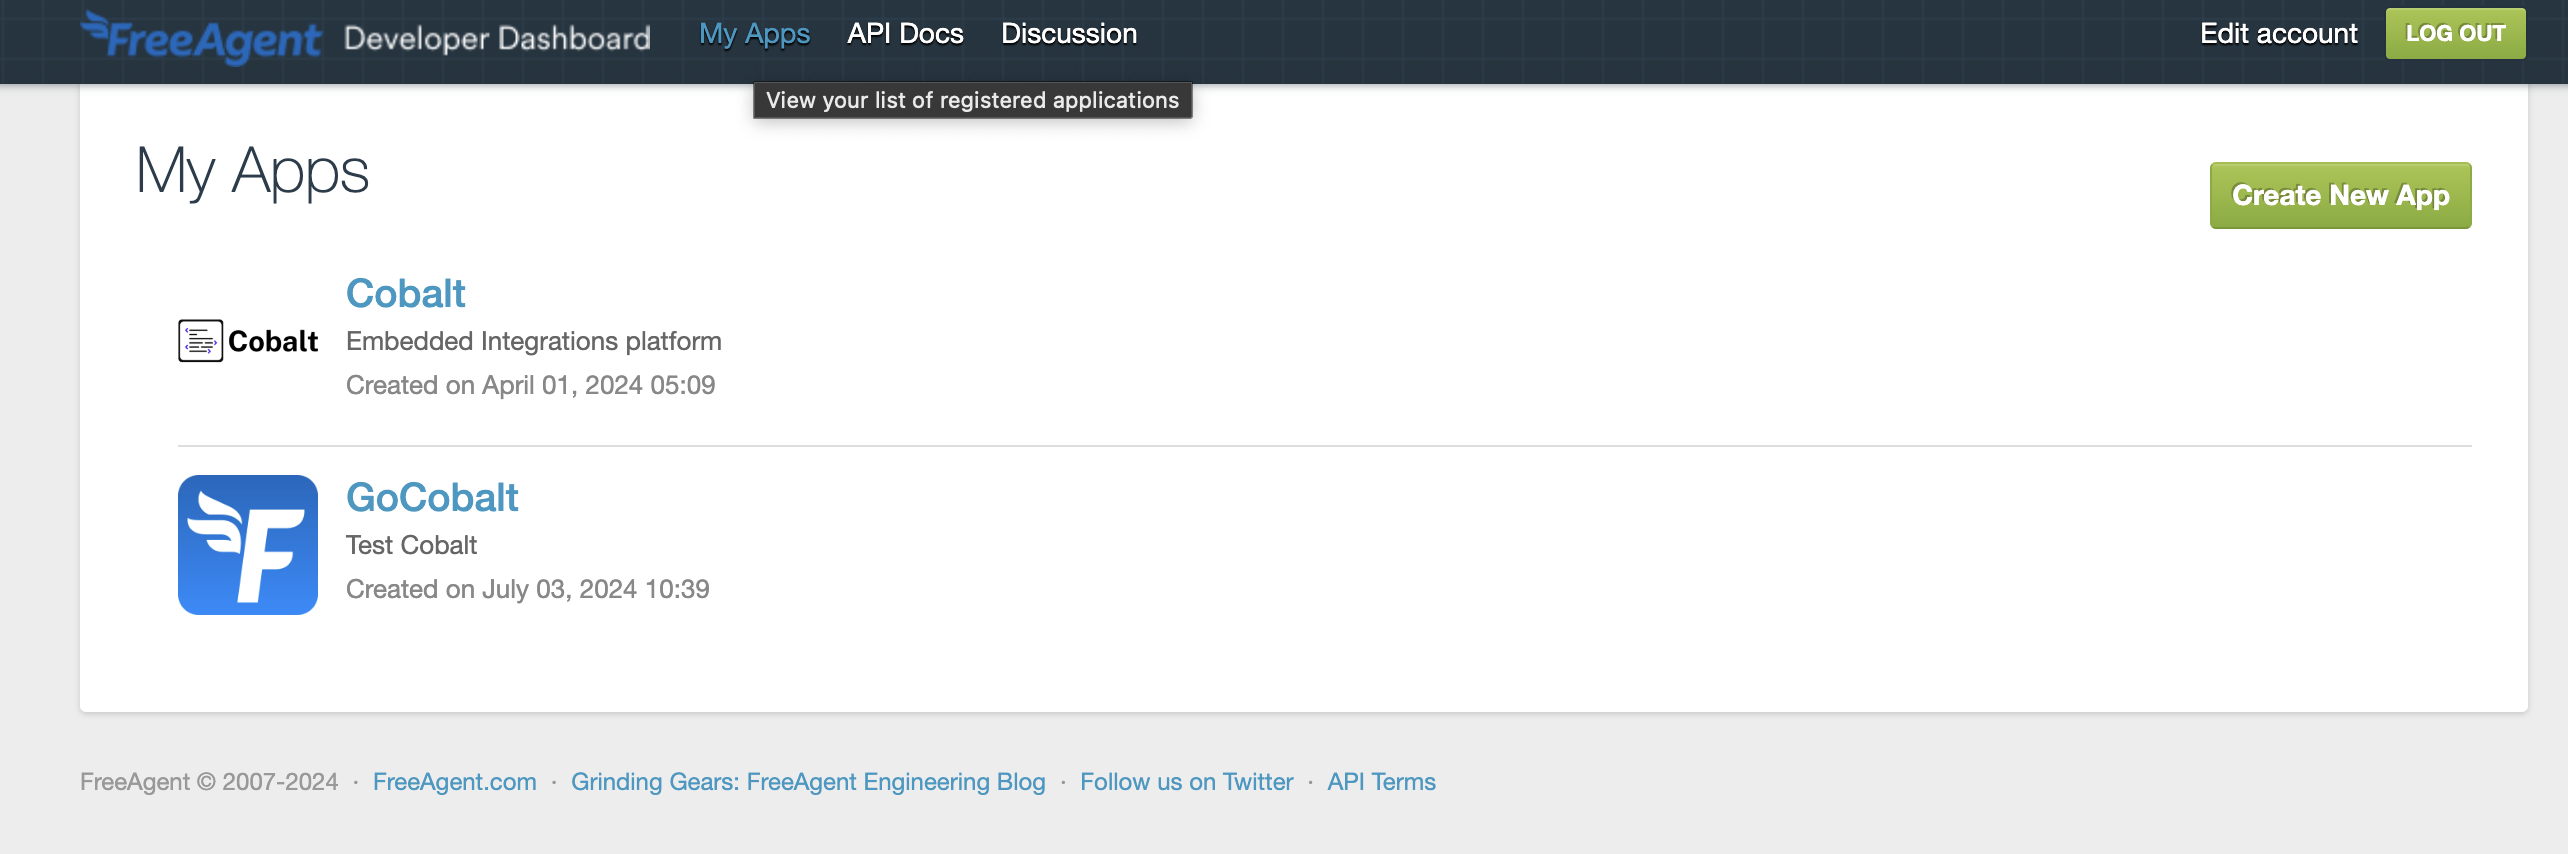This screenshot has height=854, width=2568.
Task: Click 'Created on July 03, 2024 10:39'
Action: click(528, 590)
